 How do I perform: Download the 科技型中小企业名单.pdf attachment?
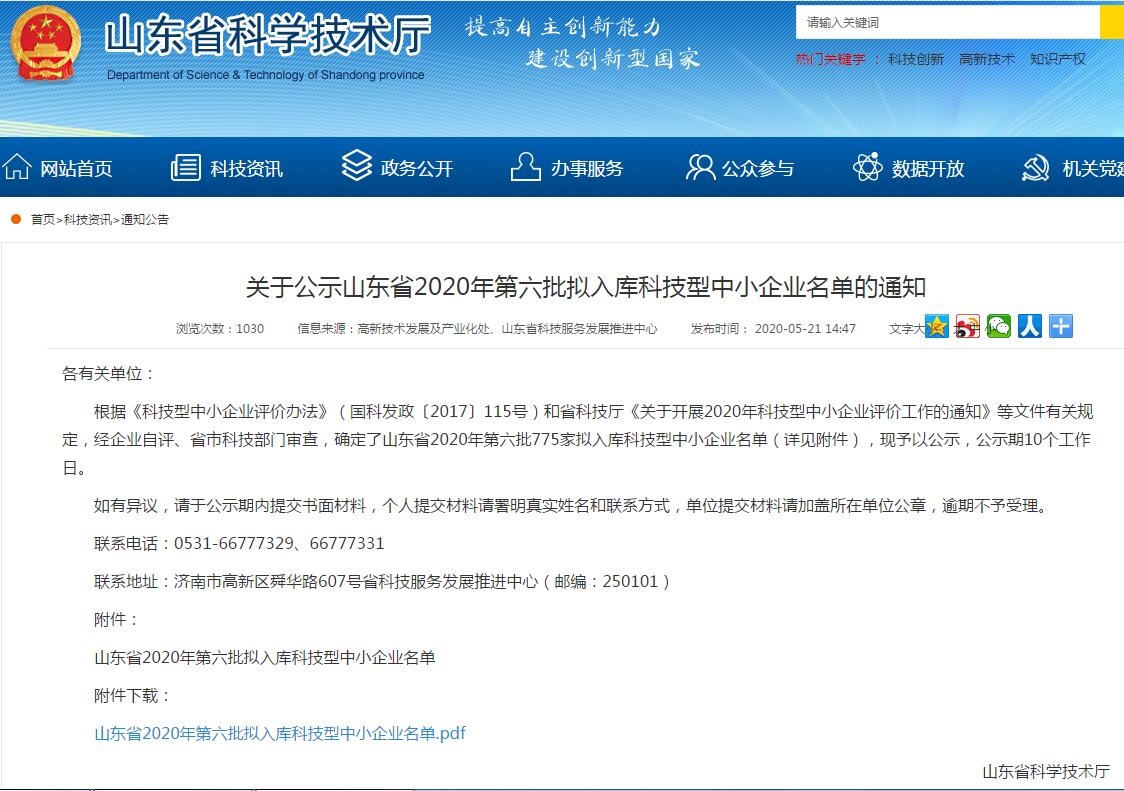(x=280, y=733)
